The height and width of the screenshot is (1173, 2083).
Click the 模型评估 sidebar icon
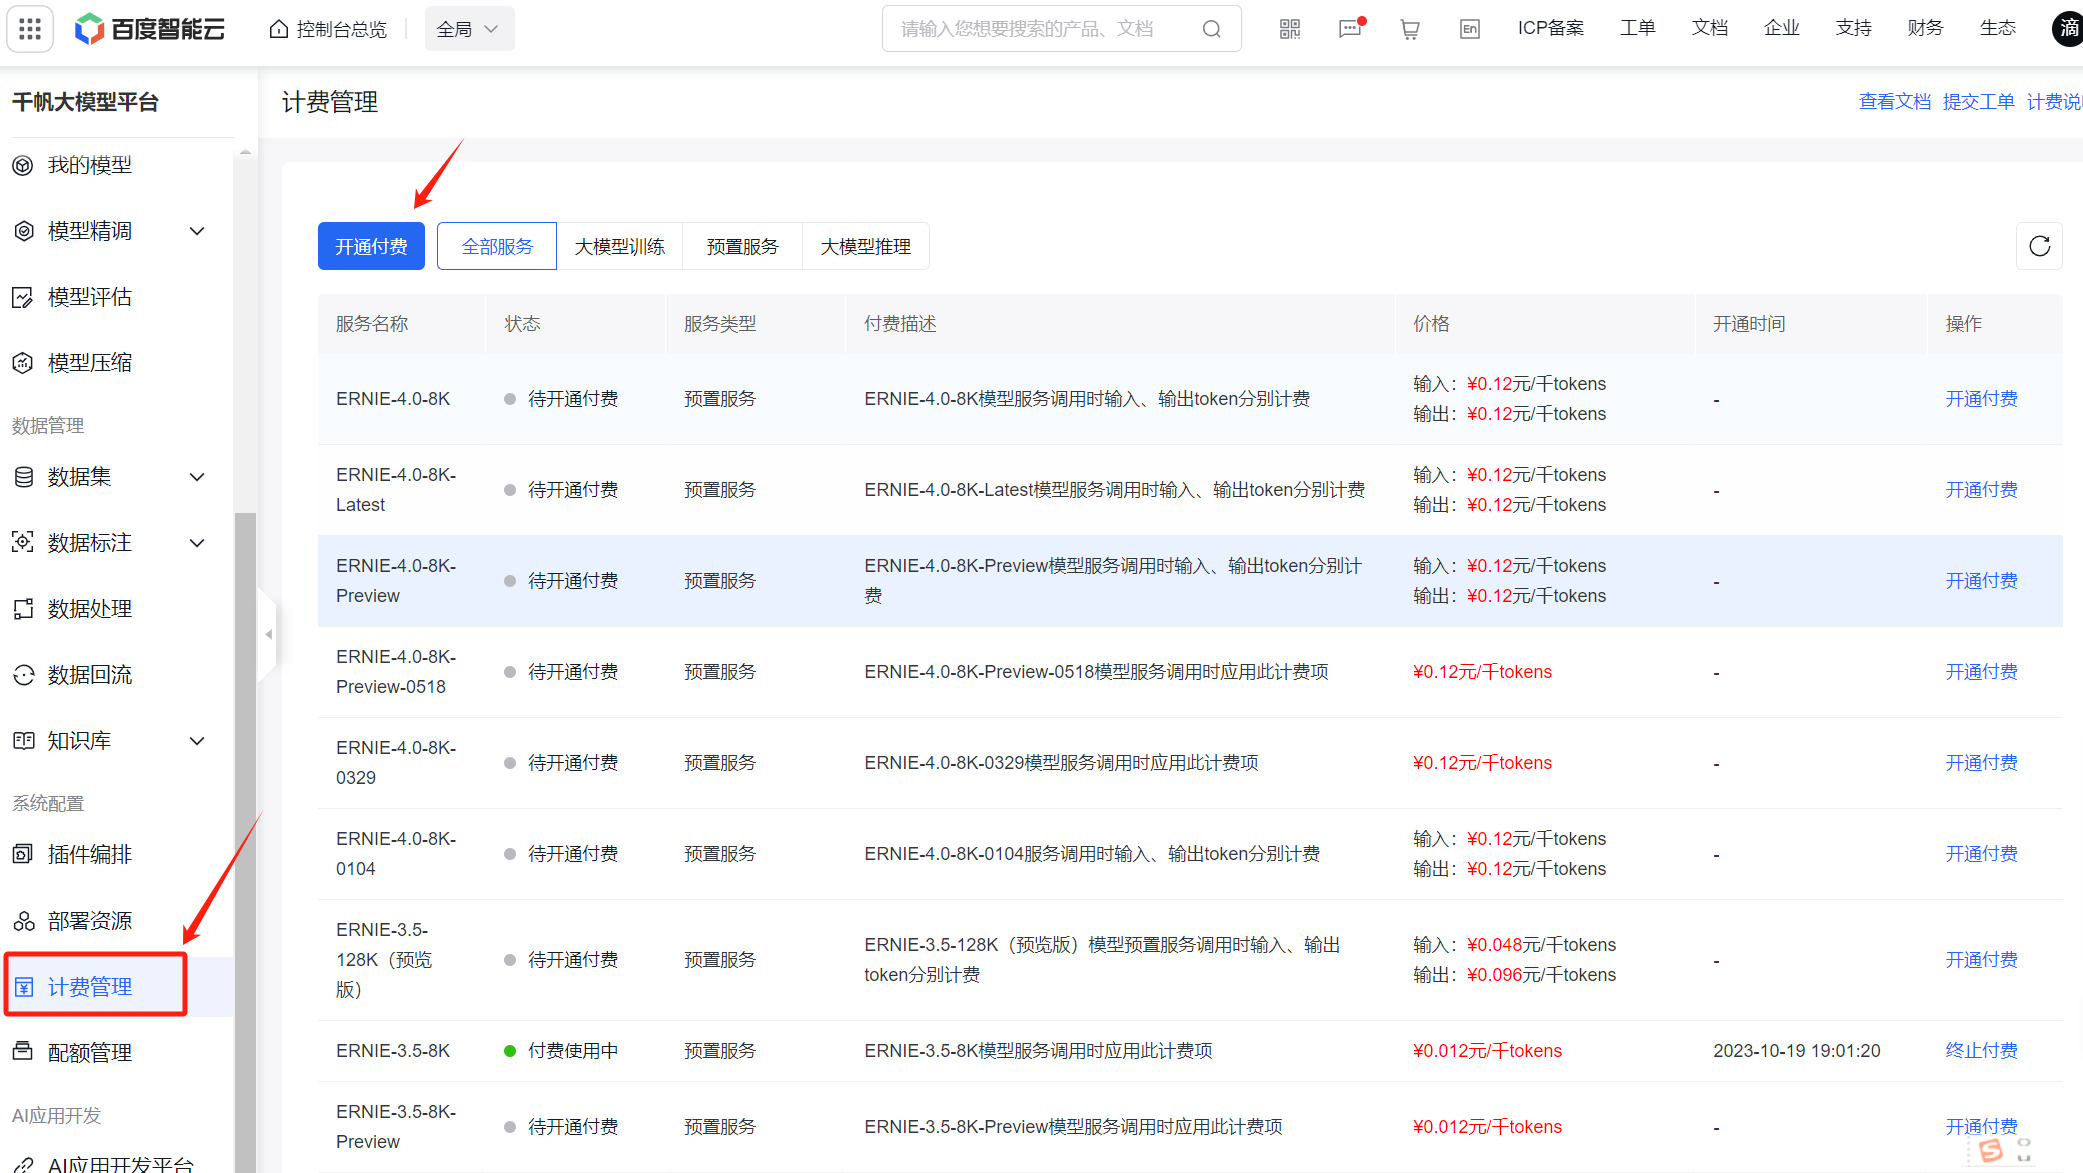point(23,298)
